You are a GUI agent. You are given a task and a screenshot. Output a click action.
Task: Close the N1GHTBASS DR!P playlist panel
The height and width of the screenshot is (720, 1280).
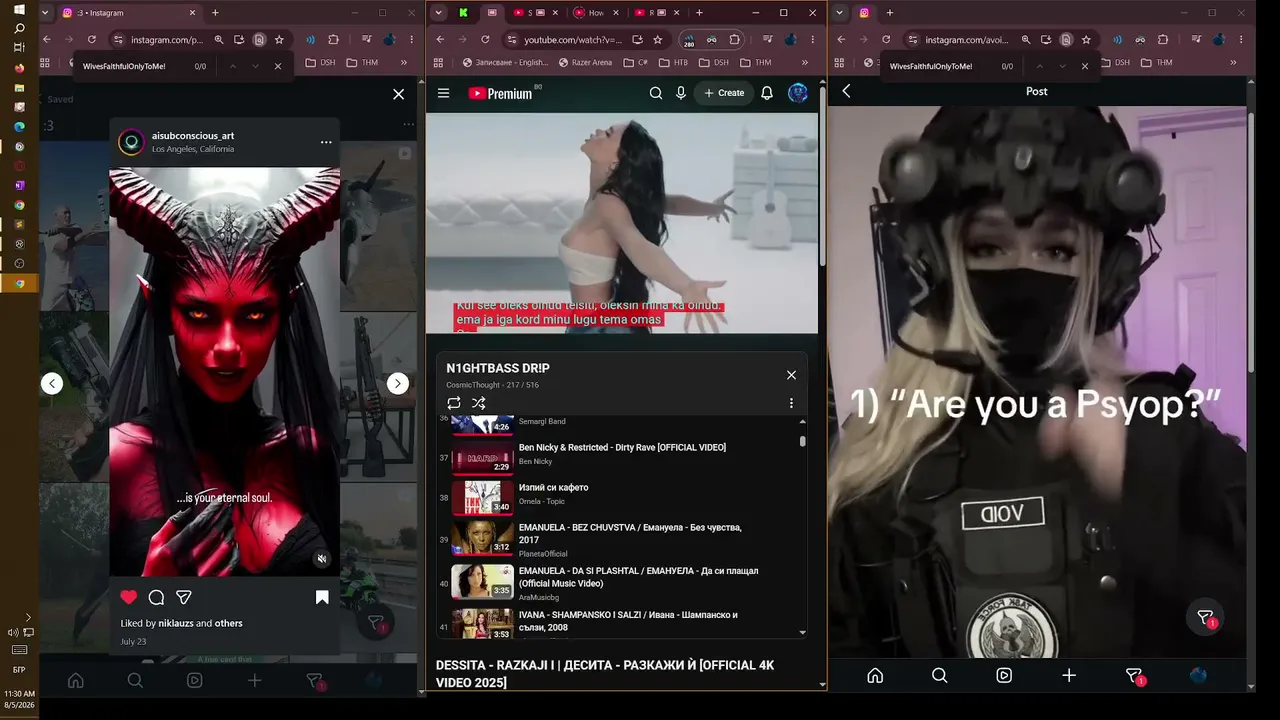tap(791, 375)
